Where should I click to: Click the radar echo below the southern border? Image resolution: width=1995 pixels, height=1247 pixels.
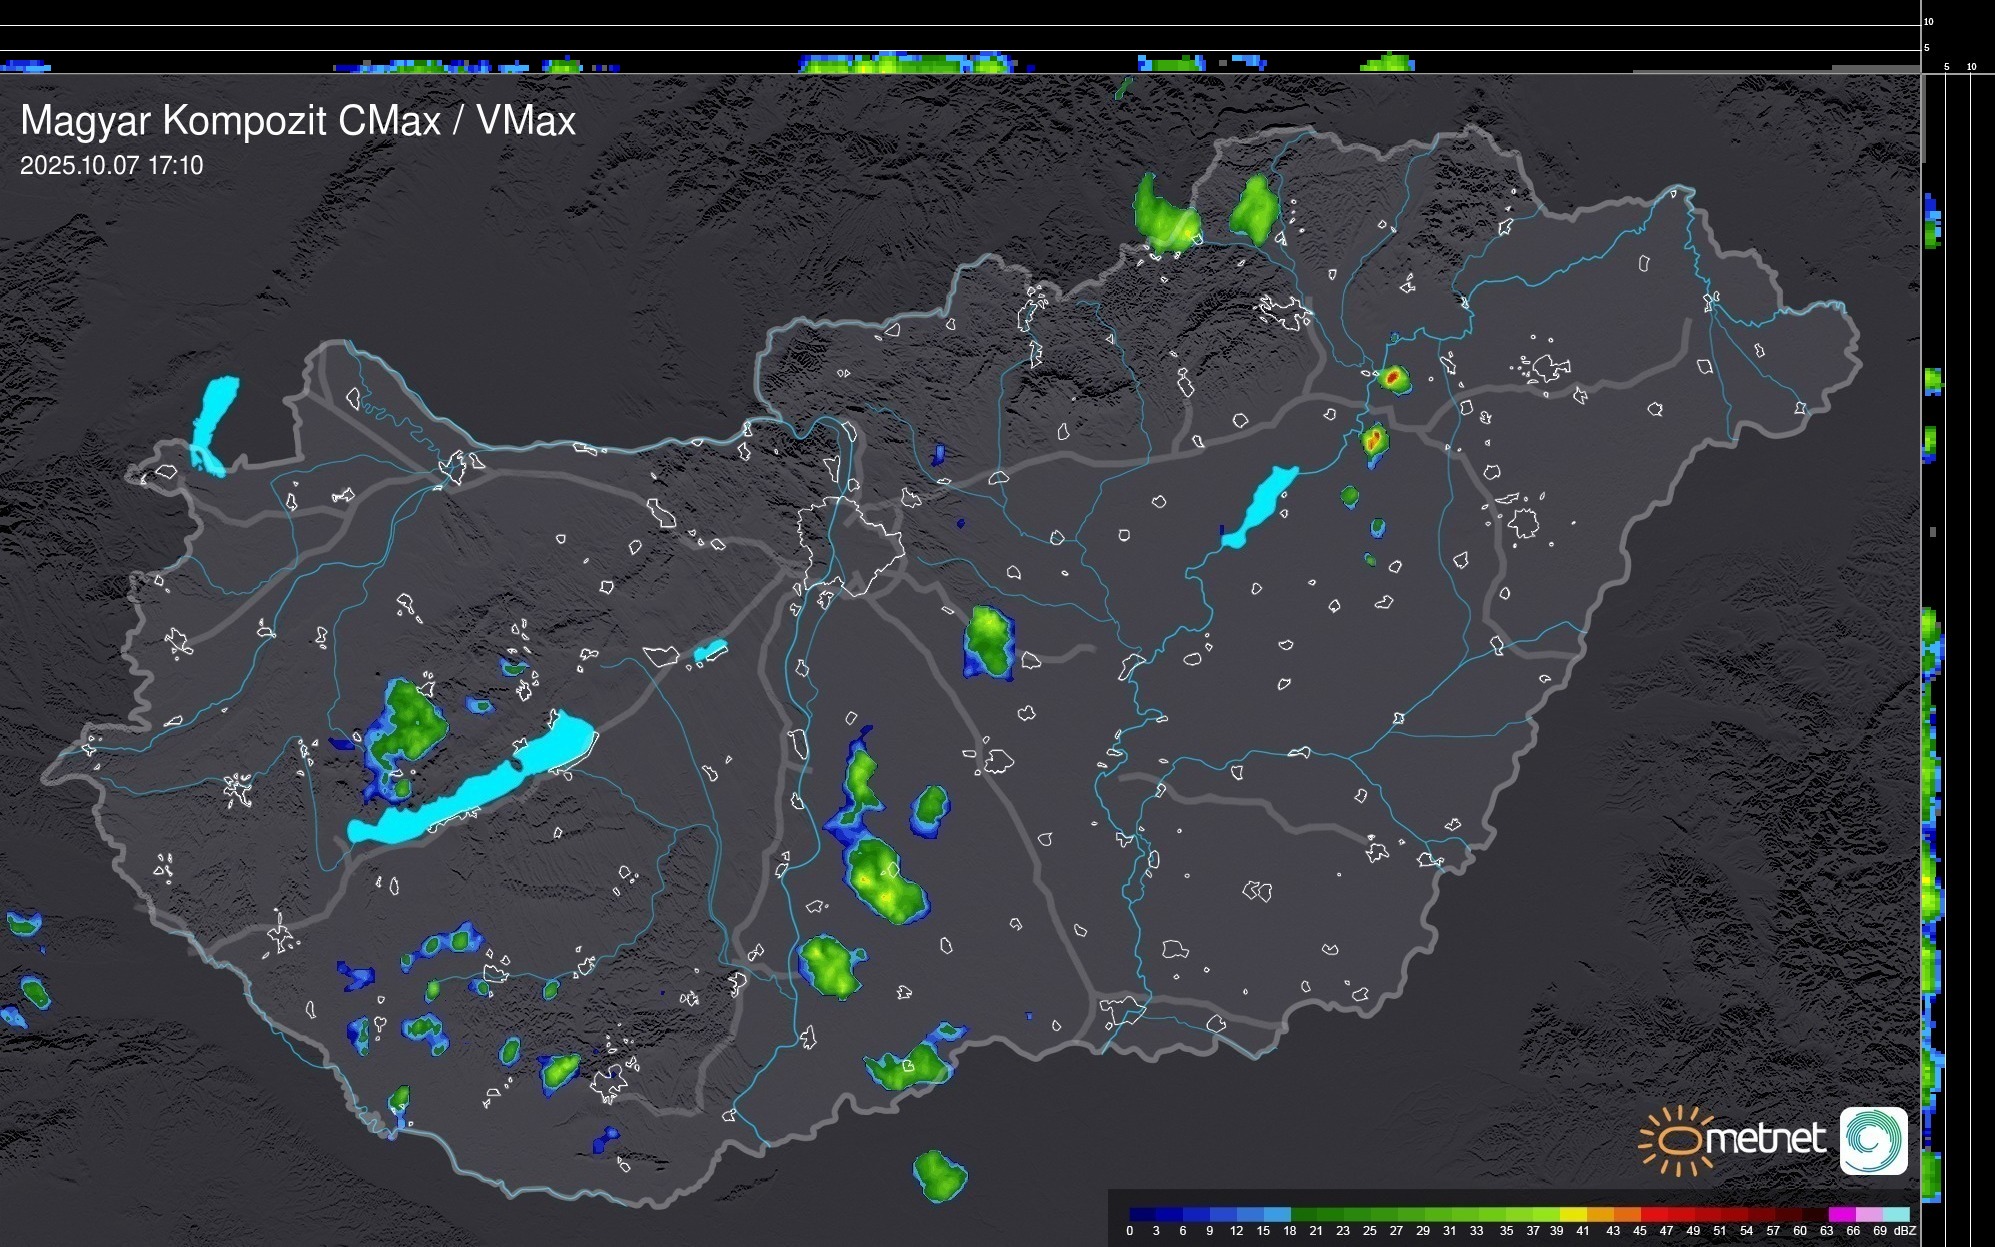click(x=938, y=1176)
